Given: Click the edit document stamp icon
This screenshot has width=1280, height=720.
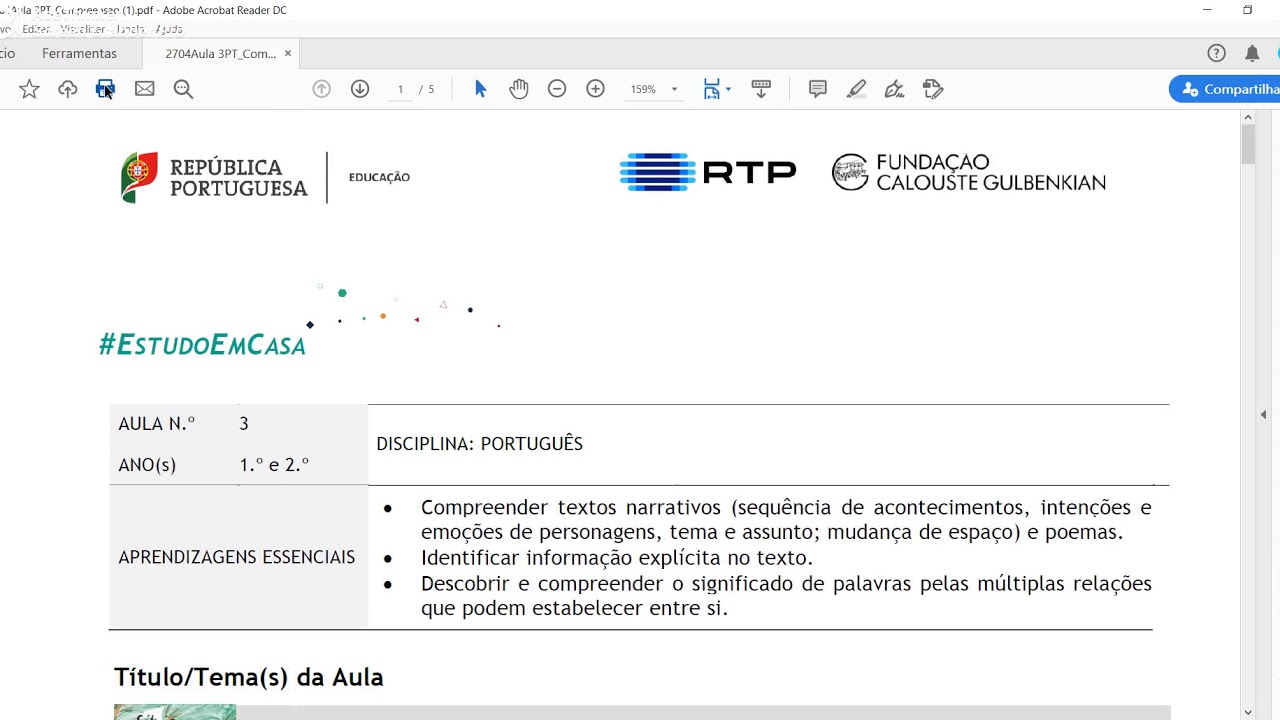Looking at the screenshot, I should pos(933,89).
